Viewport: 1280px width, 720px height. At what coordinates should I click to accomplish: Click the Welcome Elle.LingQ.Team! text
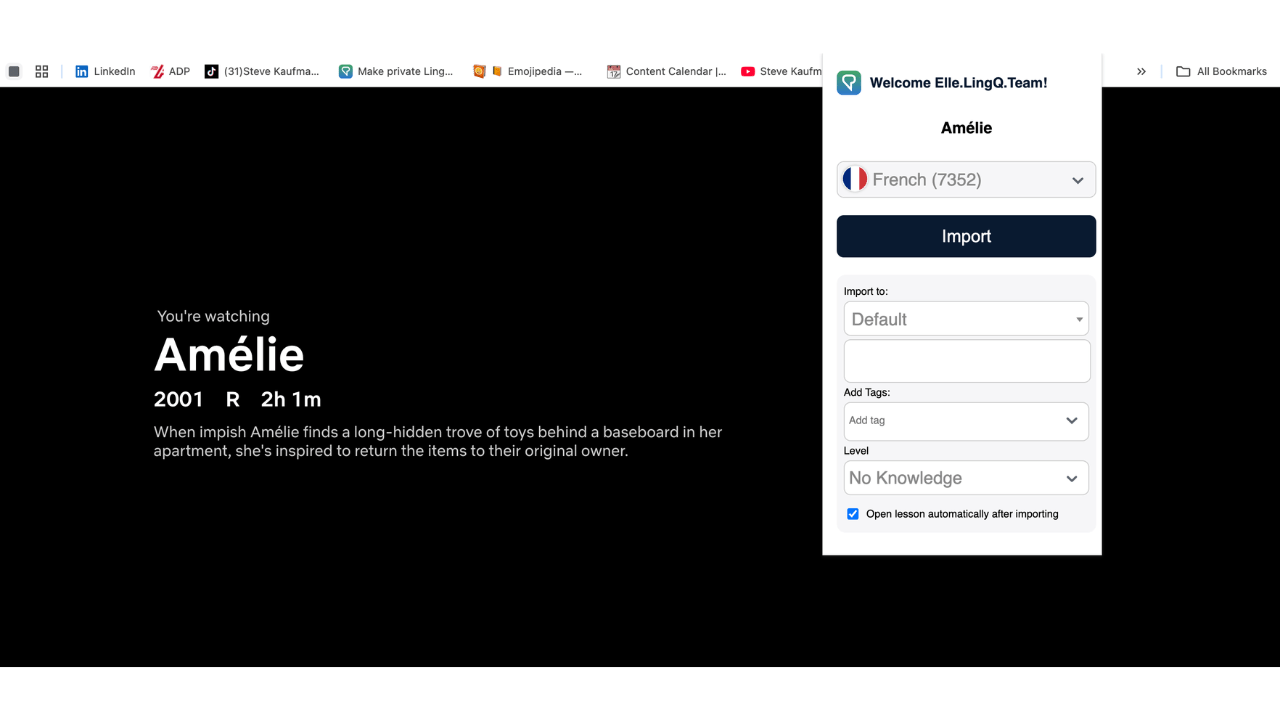[958, 83]
